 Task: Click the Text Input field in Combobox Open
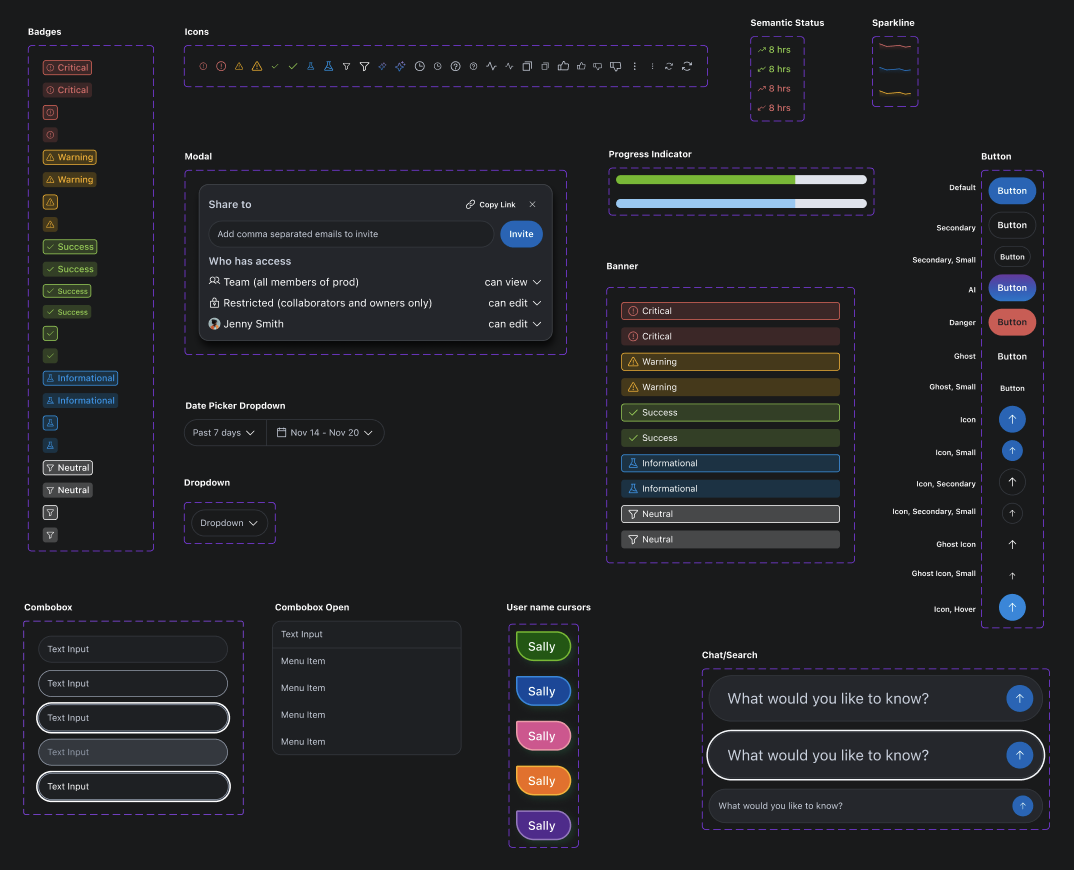pyautogui.click(x=366, y=634)
